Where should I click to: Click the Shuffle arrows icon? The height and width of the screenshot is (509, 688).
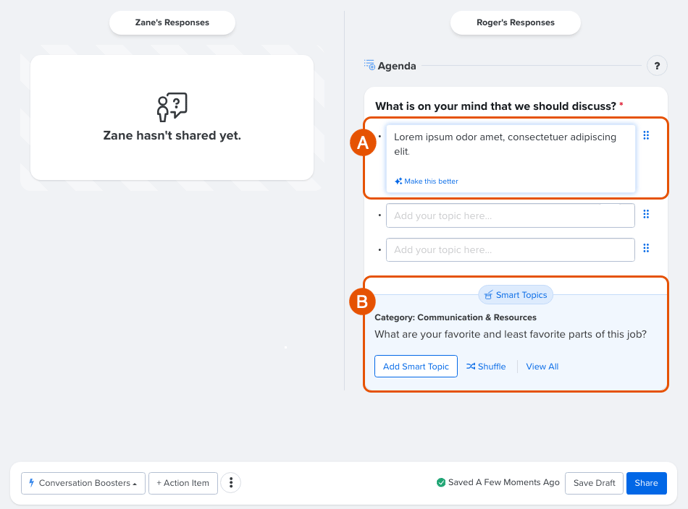coord(471,366)
